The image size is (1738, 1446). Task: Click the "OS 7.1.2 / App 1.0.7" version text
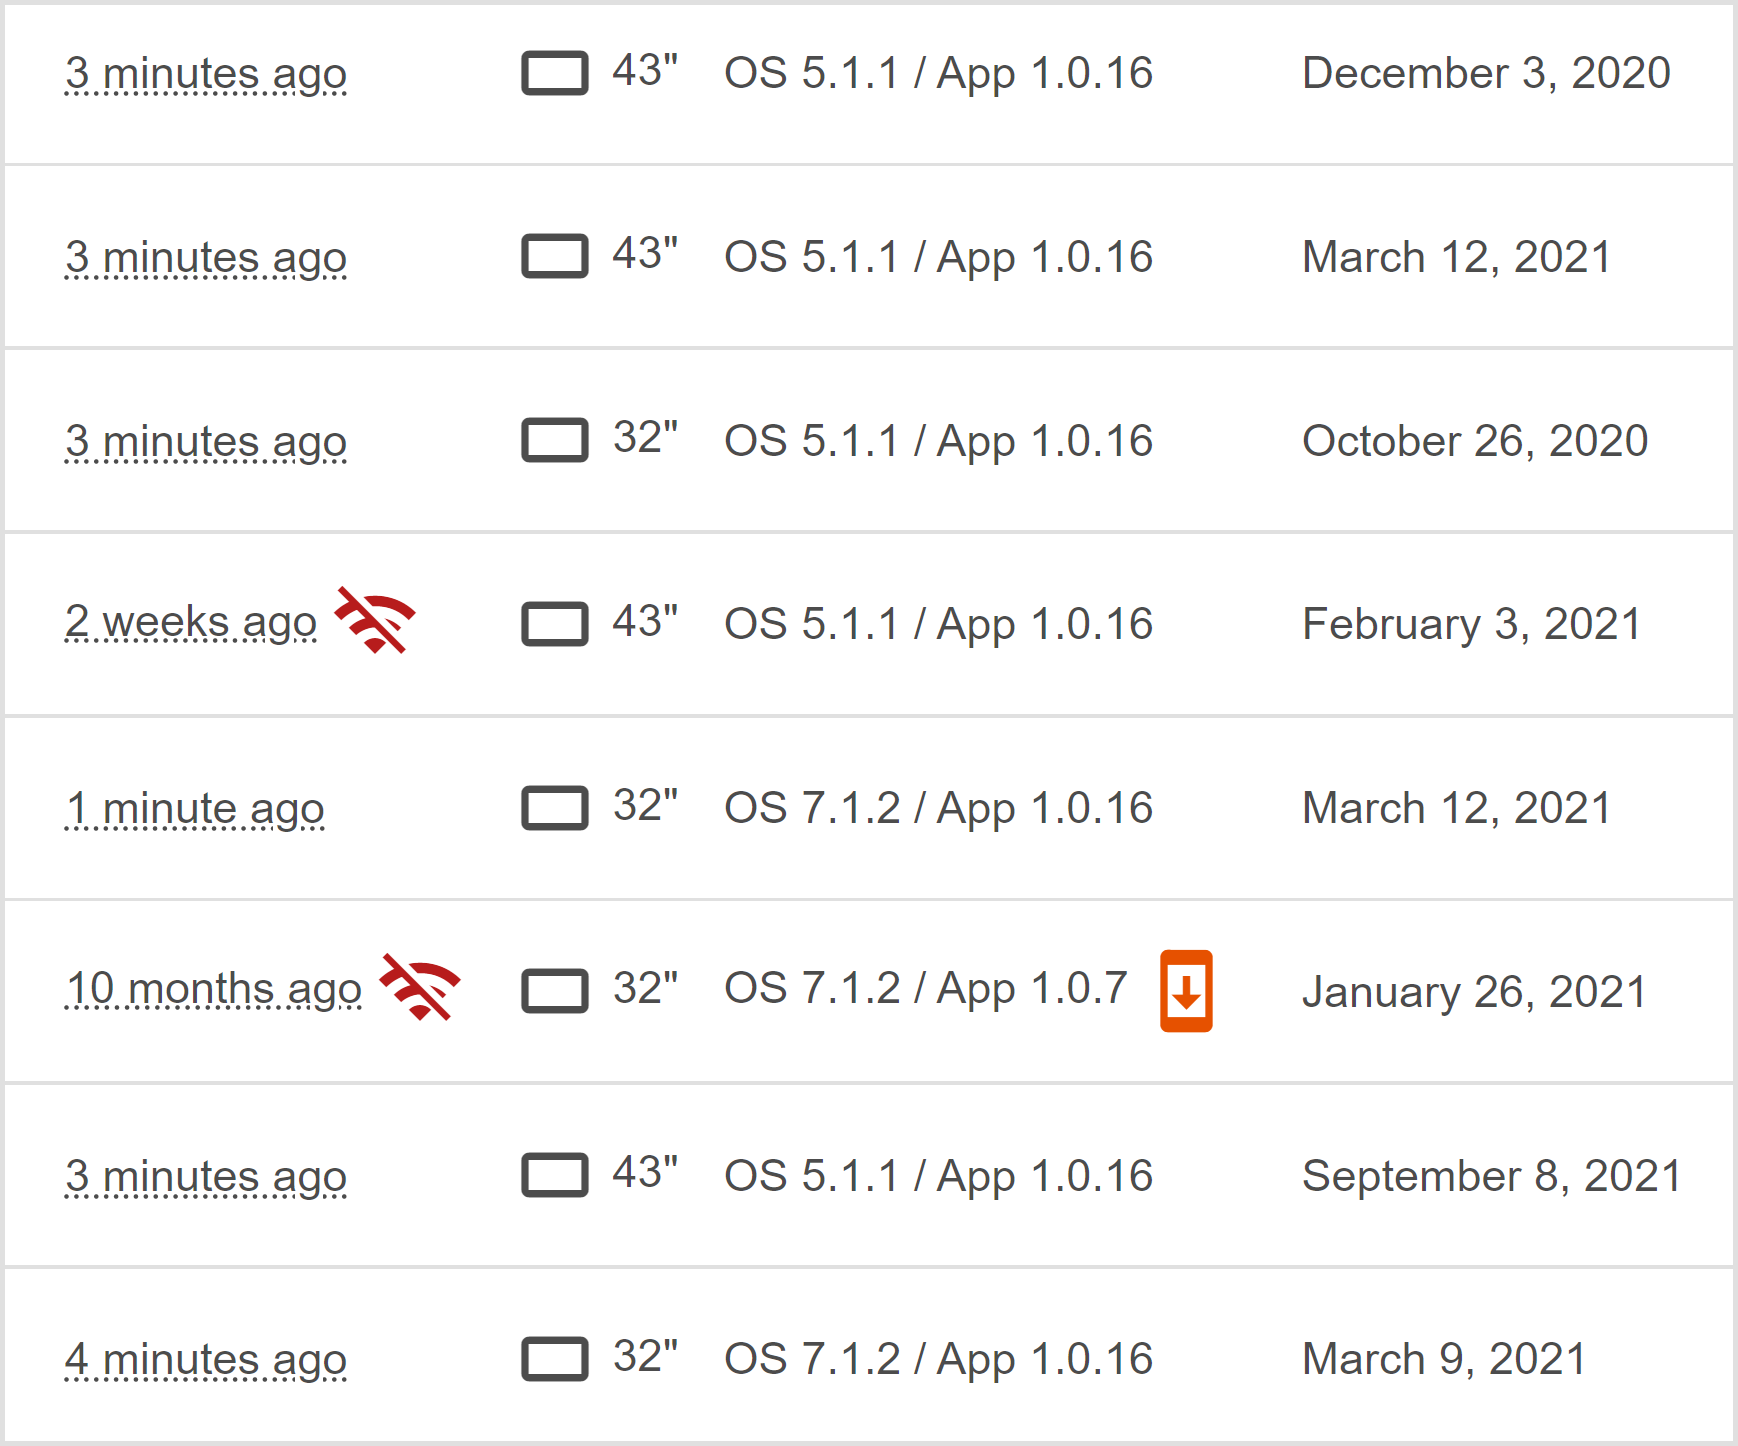926,989
